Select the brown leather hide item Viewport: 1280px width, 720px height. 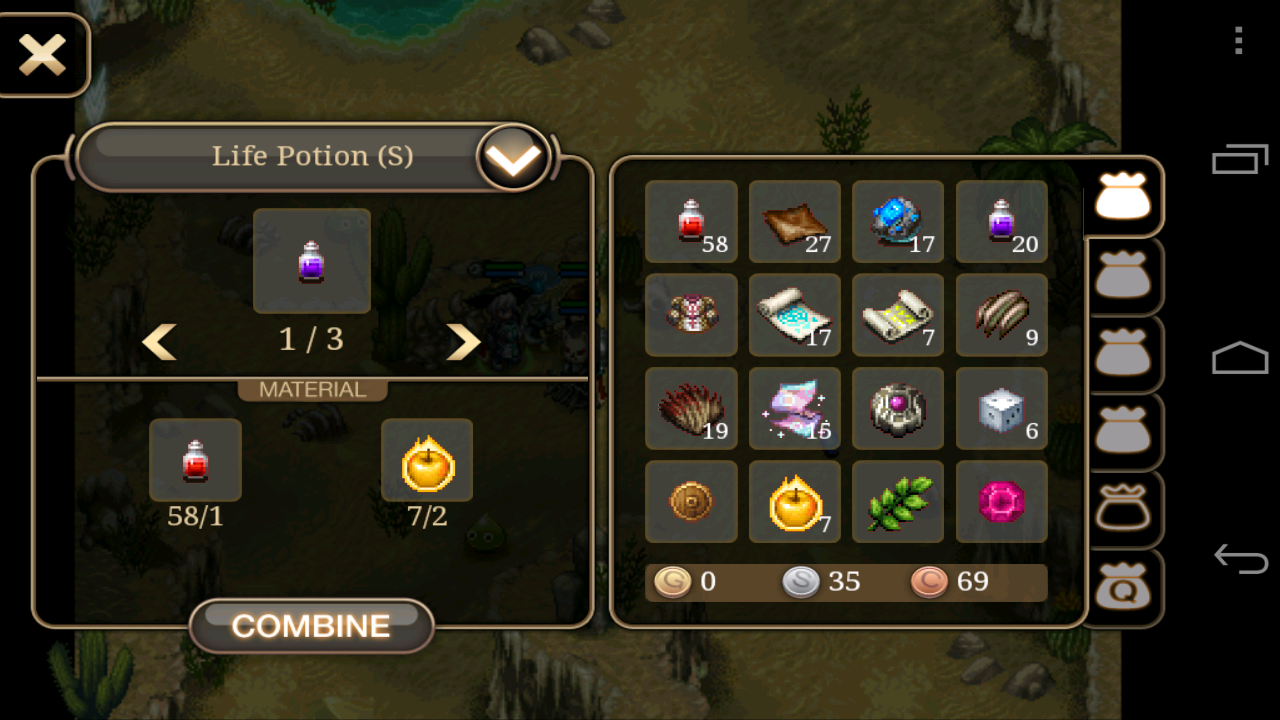coord(795,221)
